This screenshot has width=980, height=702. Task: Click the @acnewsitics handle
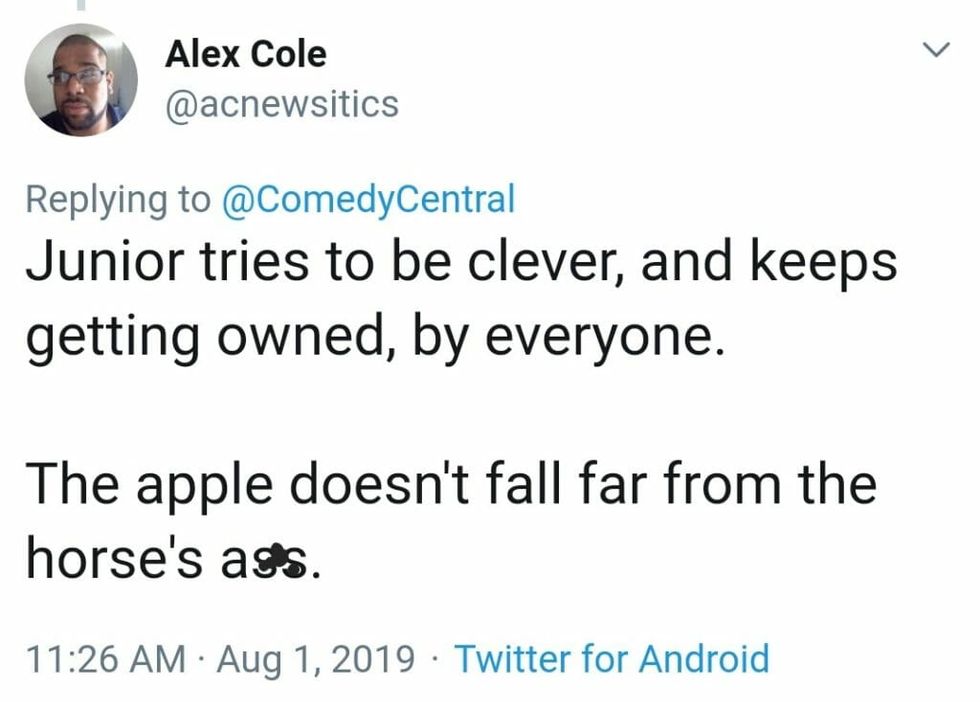[x=280, y=103]
